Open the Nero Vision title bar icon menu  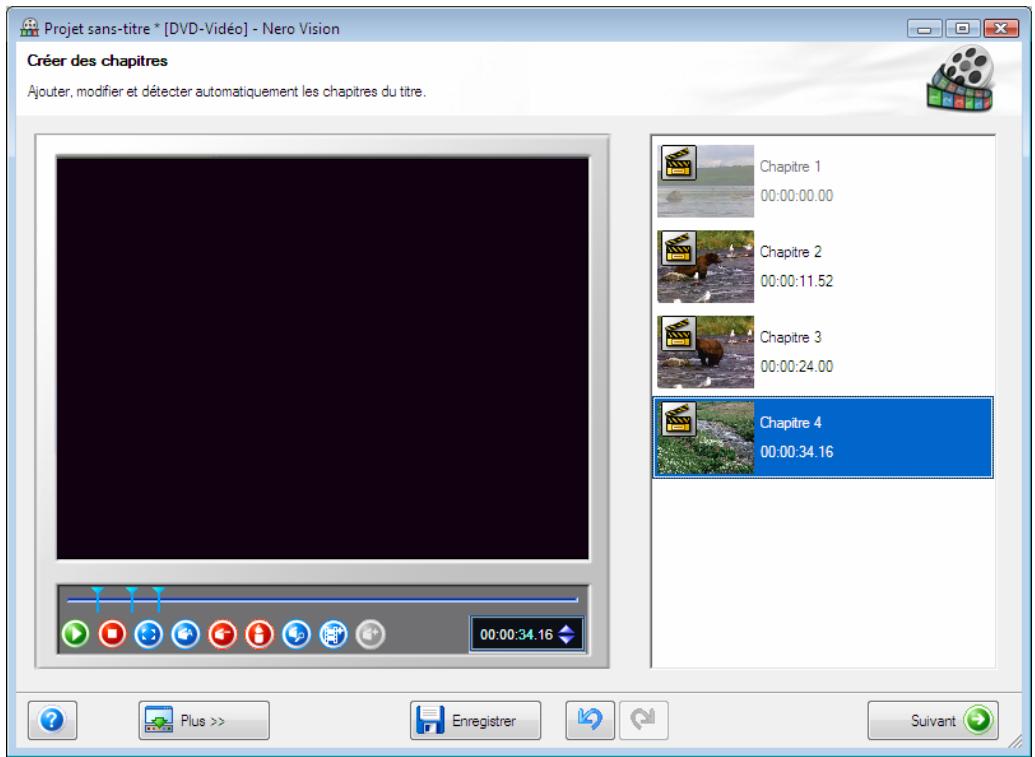(30, 28)
